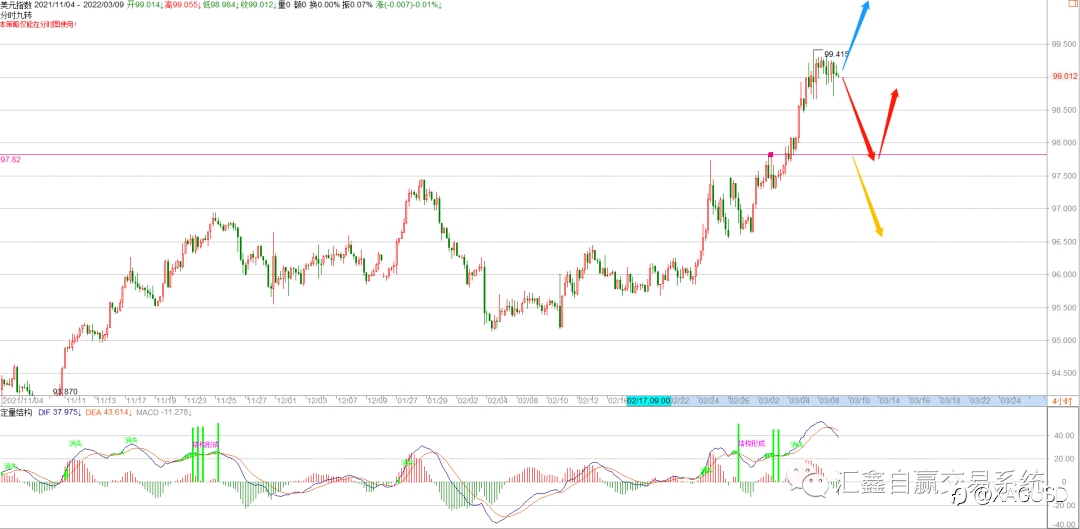Click the red strategy warning text line
The image size is (1080, 529).
(38, 24)
